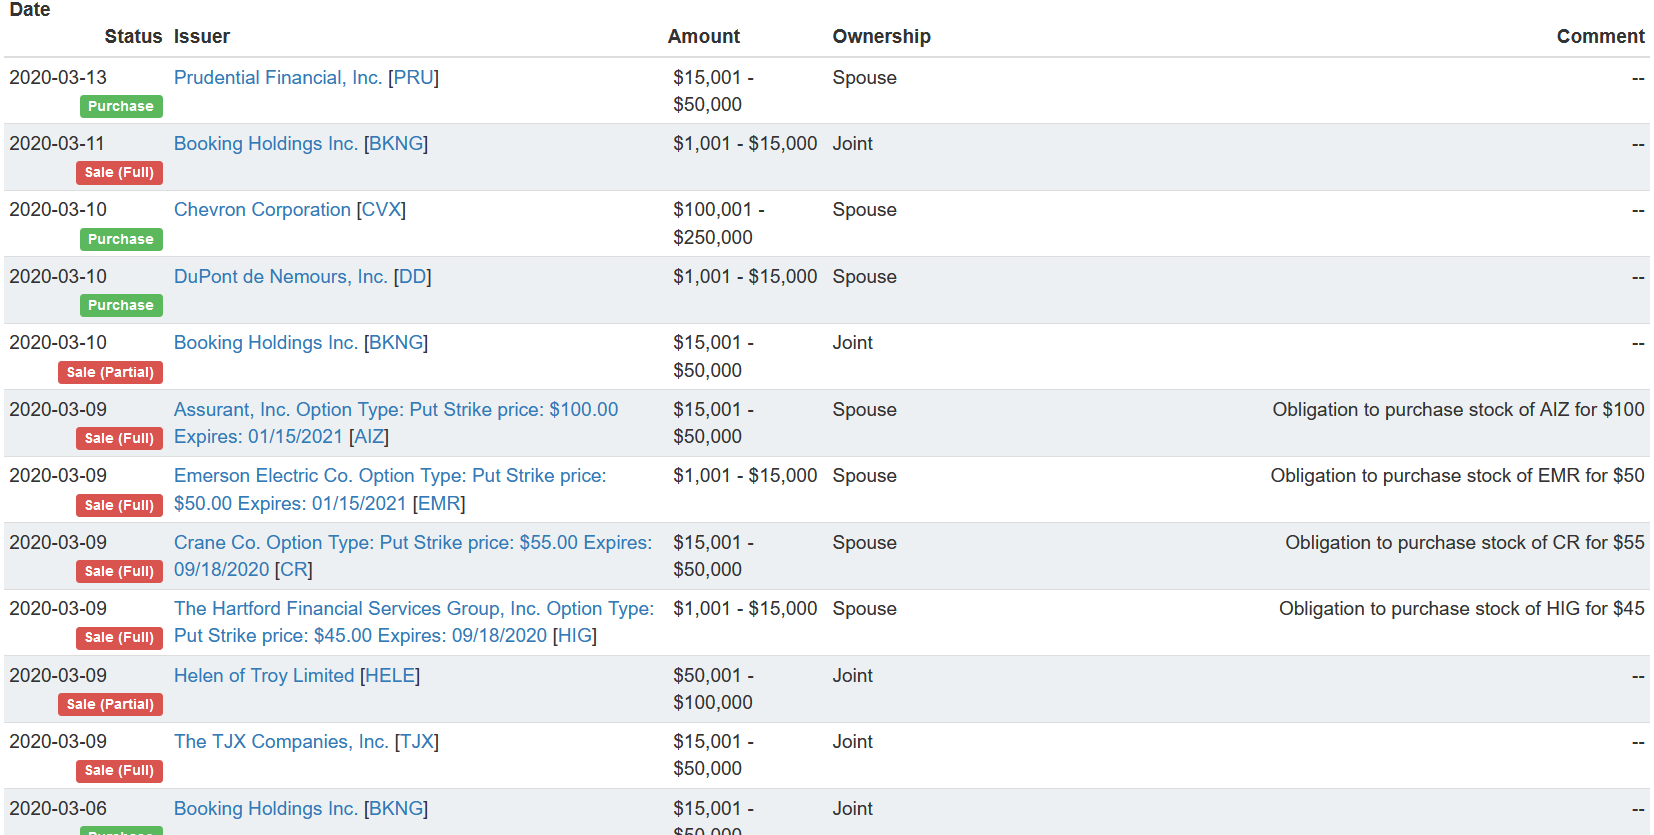Select the date 2020-03-06
This screenshot has height=835, width=1654.
tap(58, 809)
